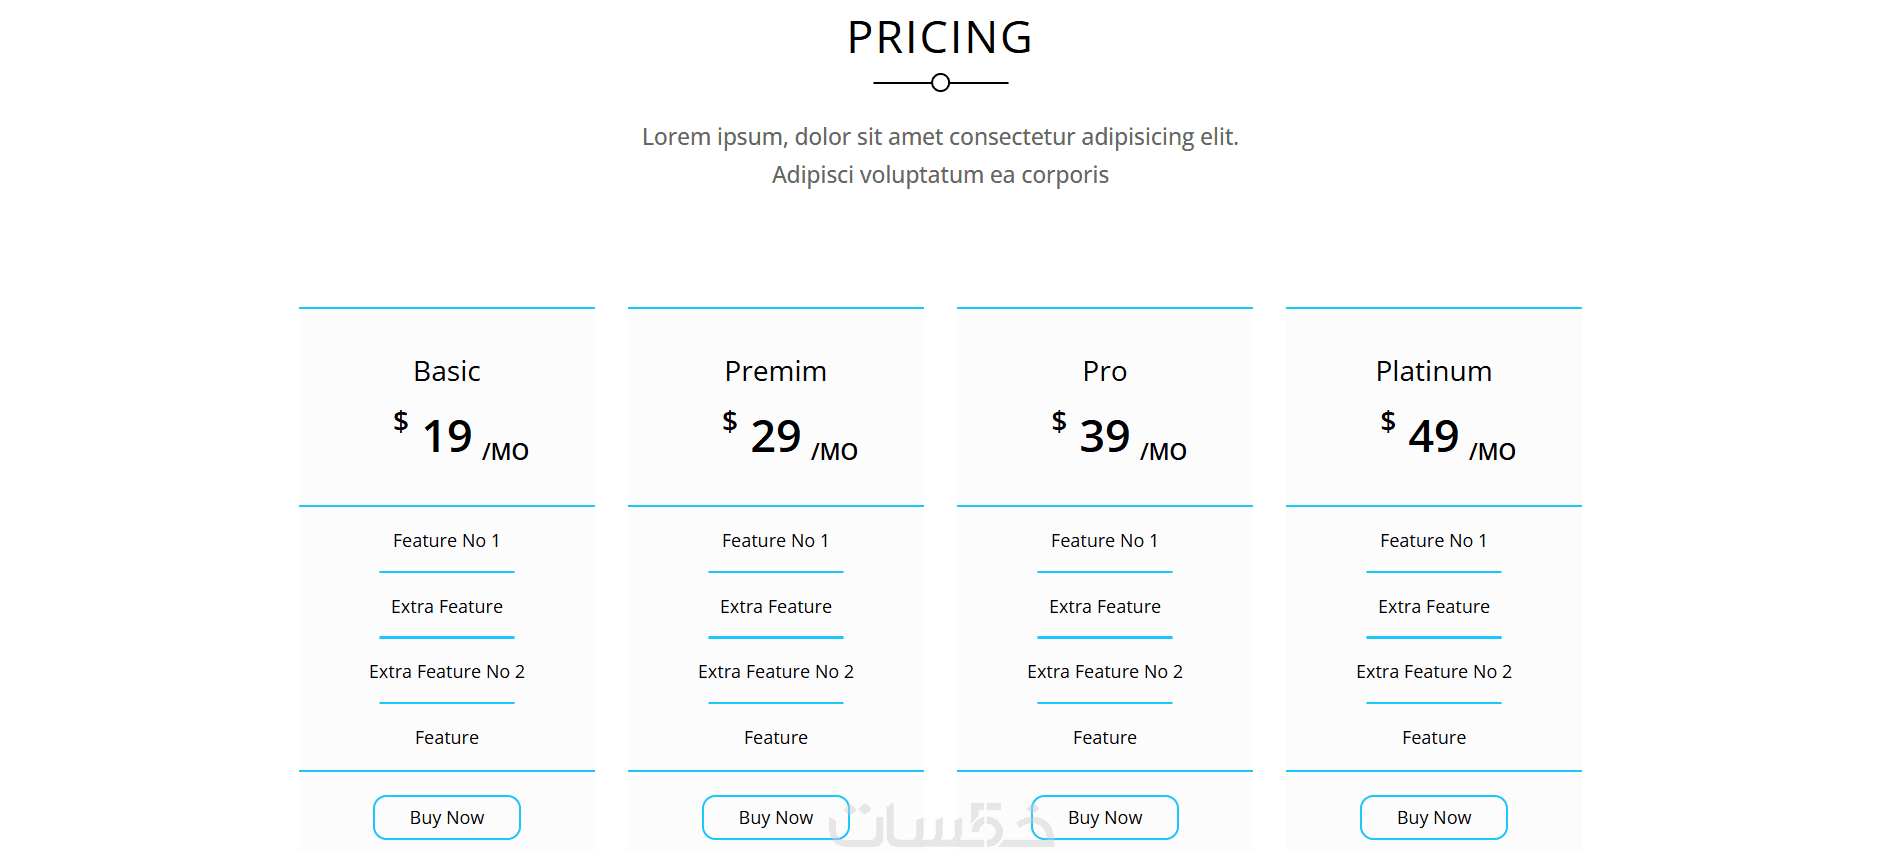Click the $49 /MO price

pyautogui.click(x=1448, y=436)
